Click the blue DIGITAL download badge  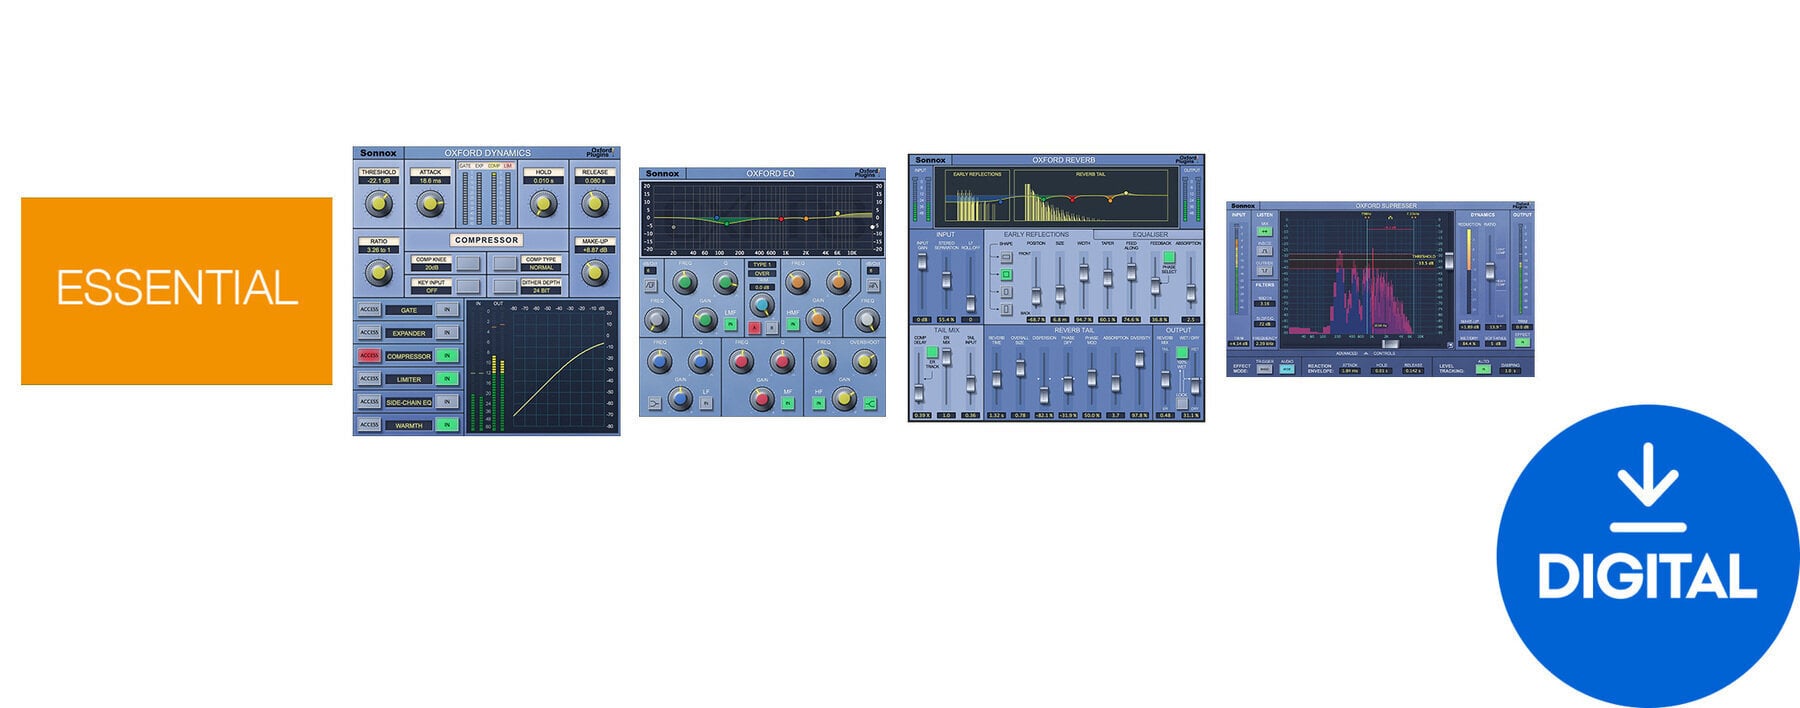point(1647,554)
